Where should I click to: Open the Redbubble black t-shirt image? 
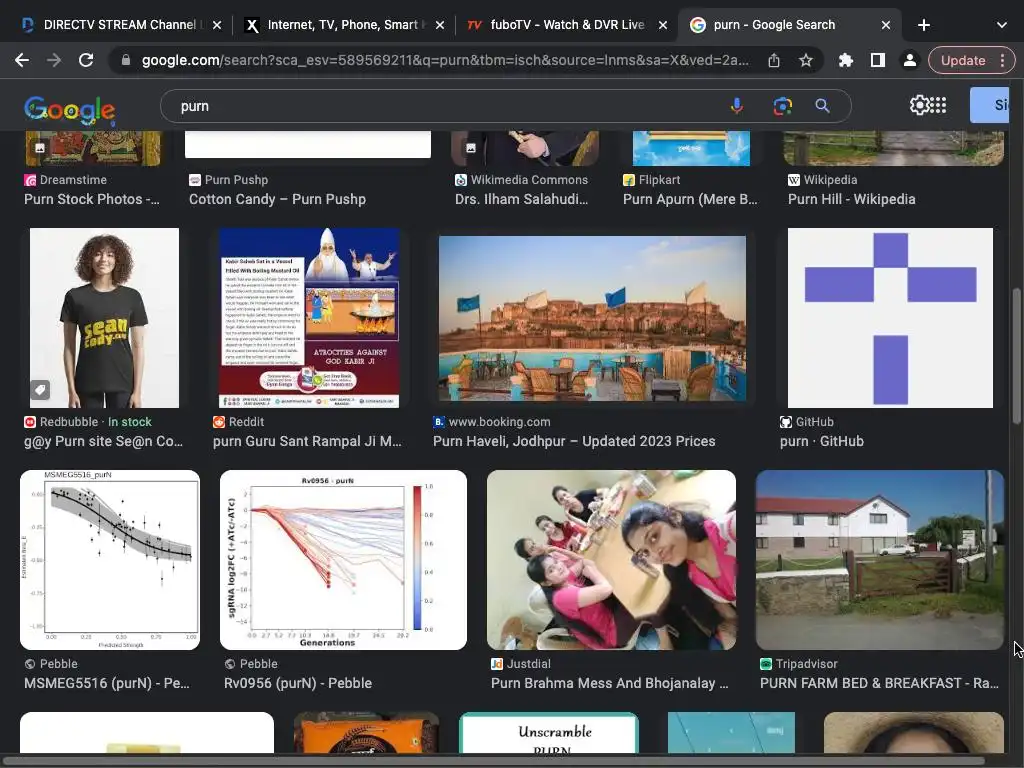tap(104, 318)
